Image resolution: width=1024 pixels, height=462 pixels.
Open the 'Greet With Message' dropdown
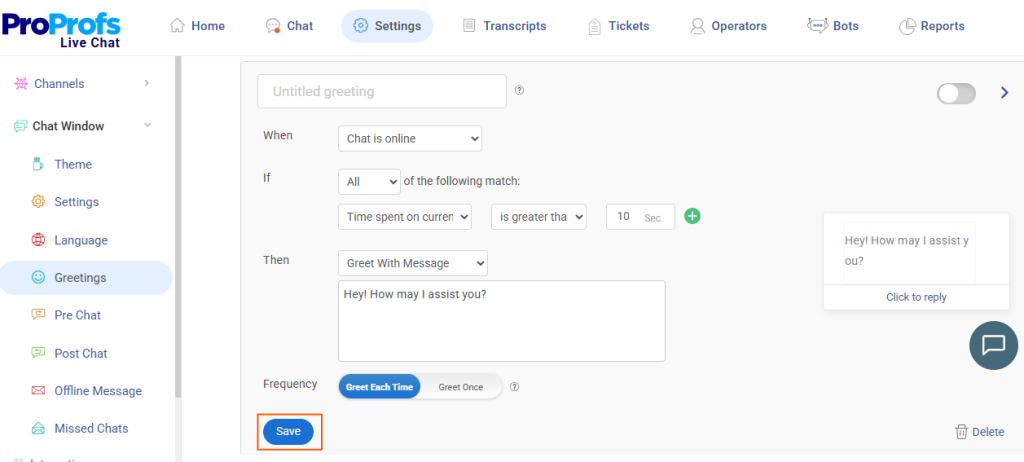pos(413,263)
